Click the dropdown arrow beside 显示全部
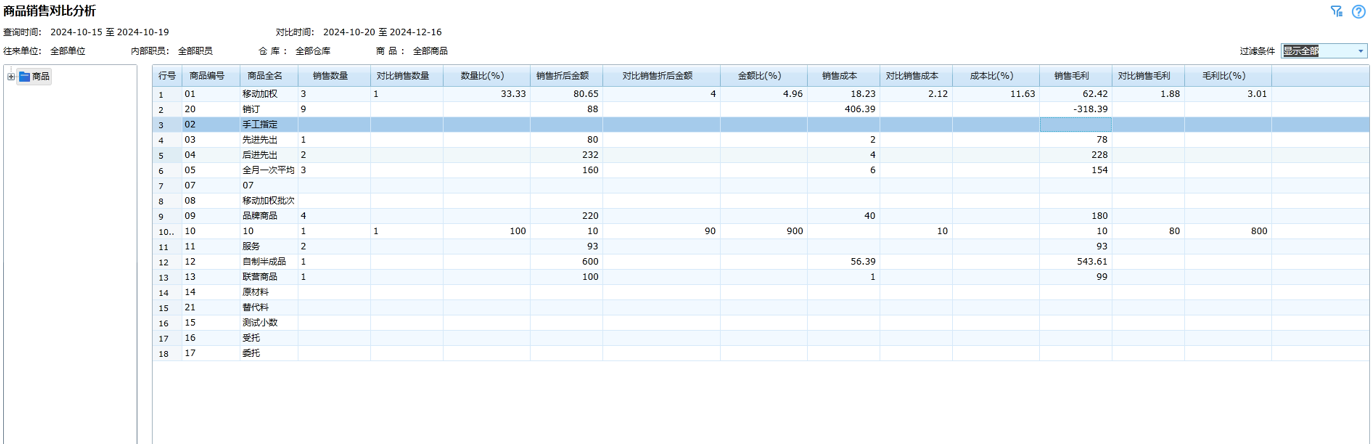 [1360, 51]
